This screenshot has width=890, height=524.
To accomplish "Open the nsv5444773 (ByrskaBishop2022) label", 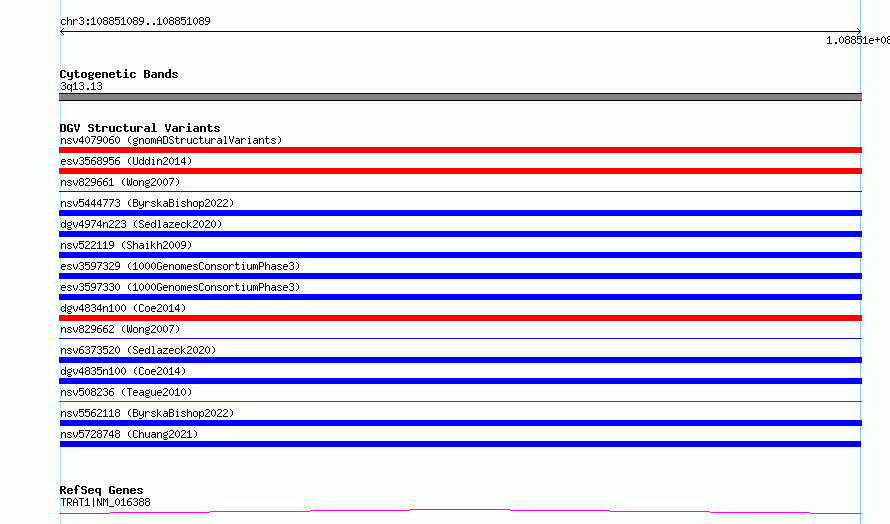I will click(x=147, y=203).
